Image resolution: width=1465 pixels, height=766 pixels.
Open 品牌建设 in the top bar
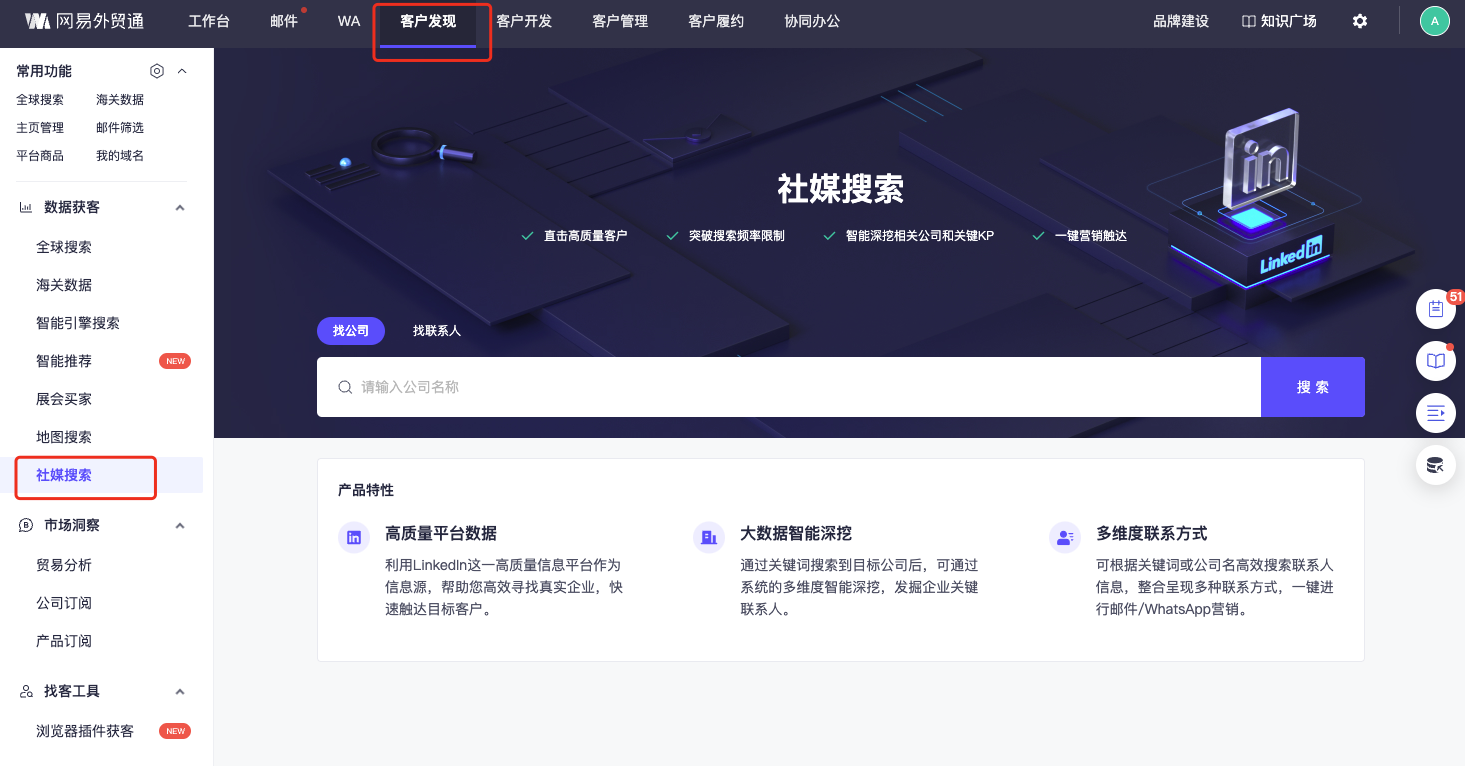1181,21
